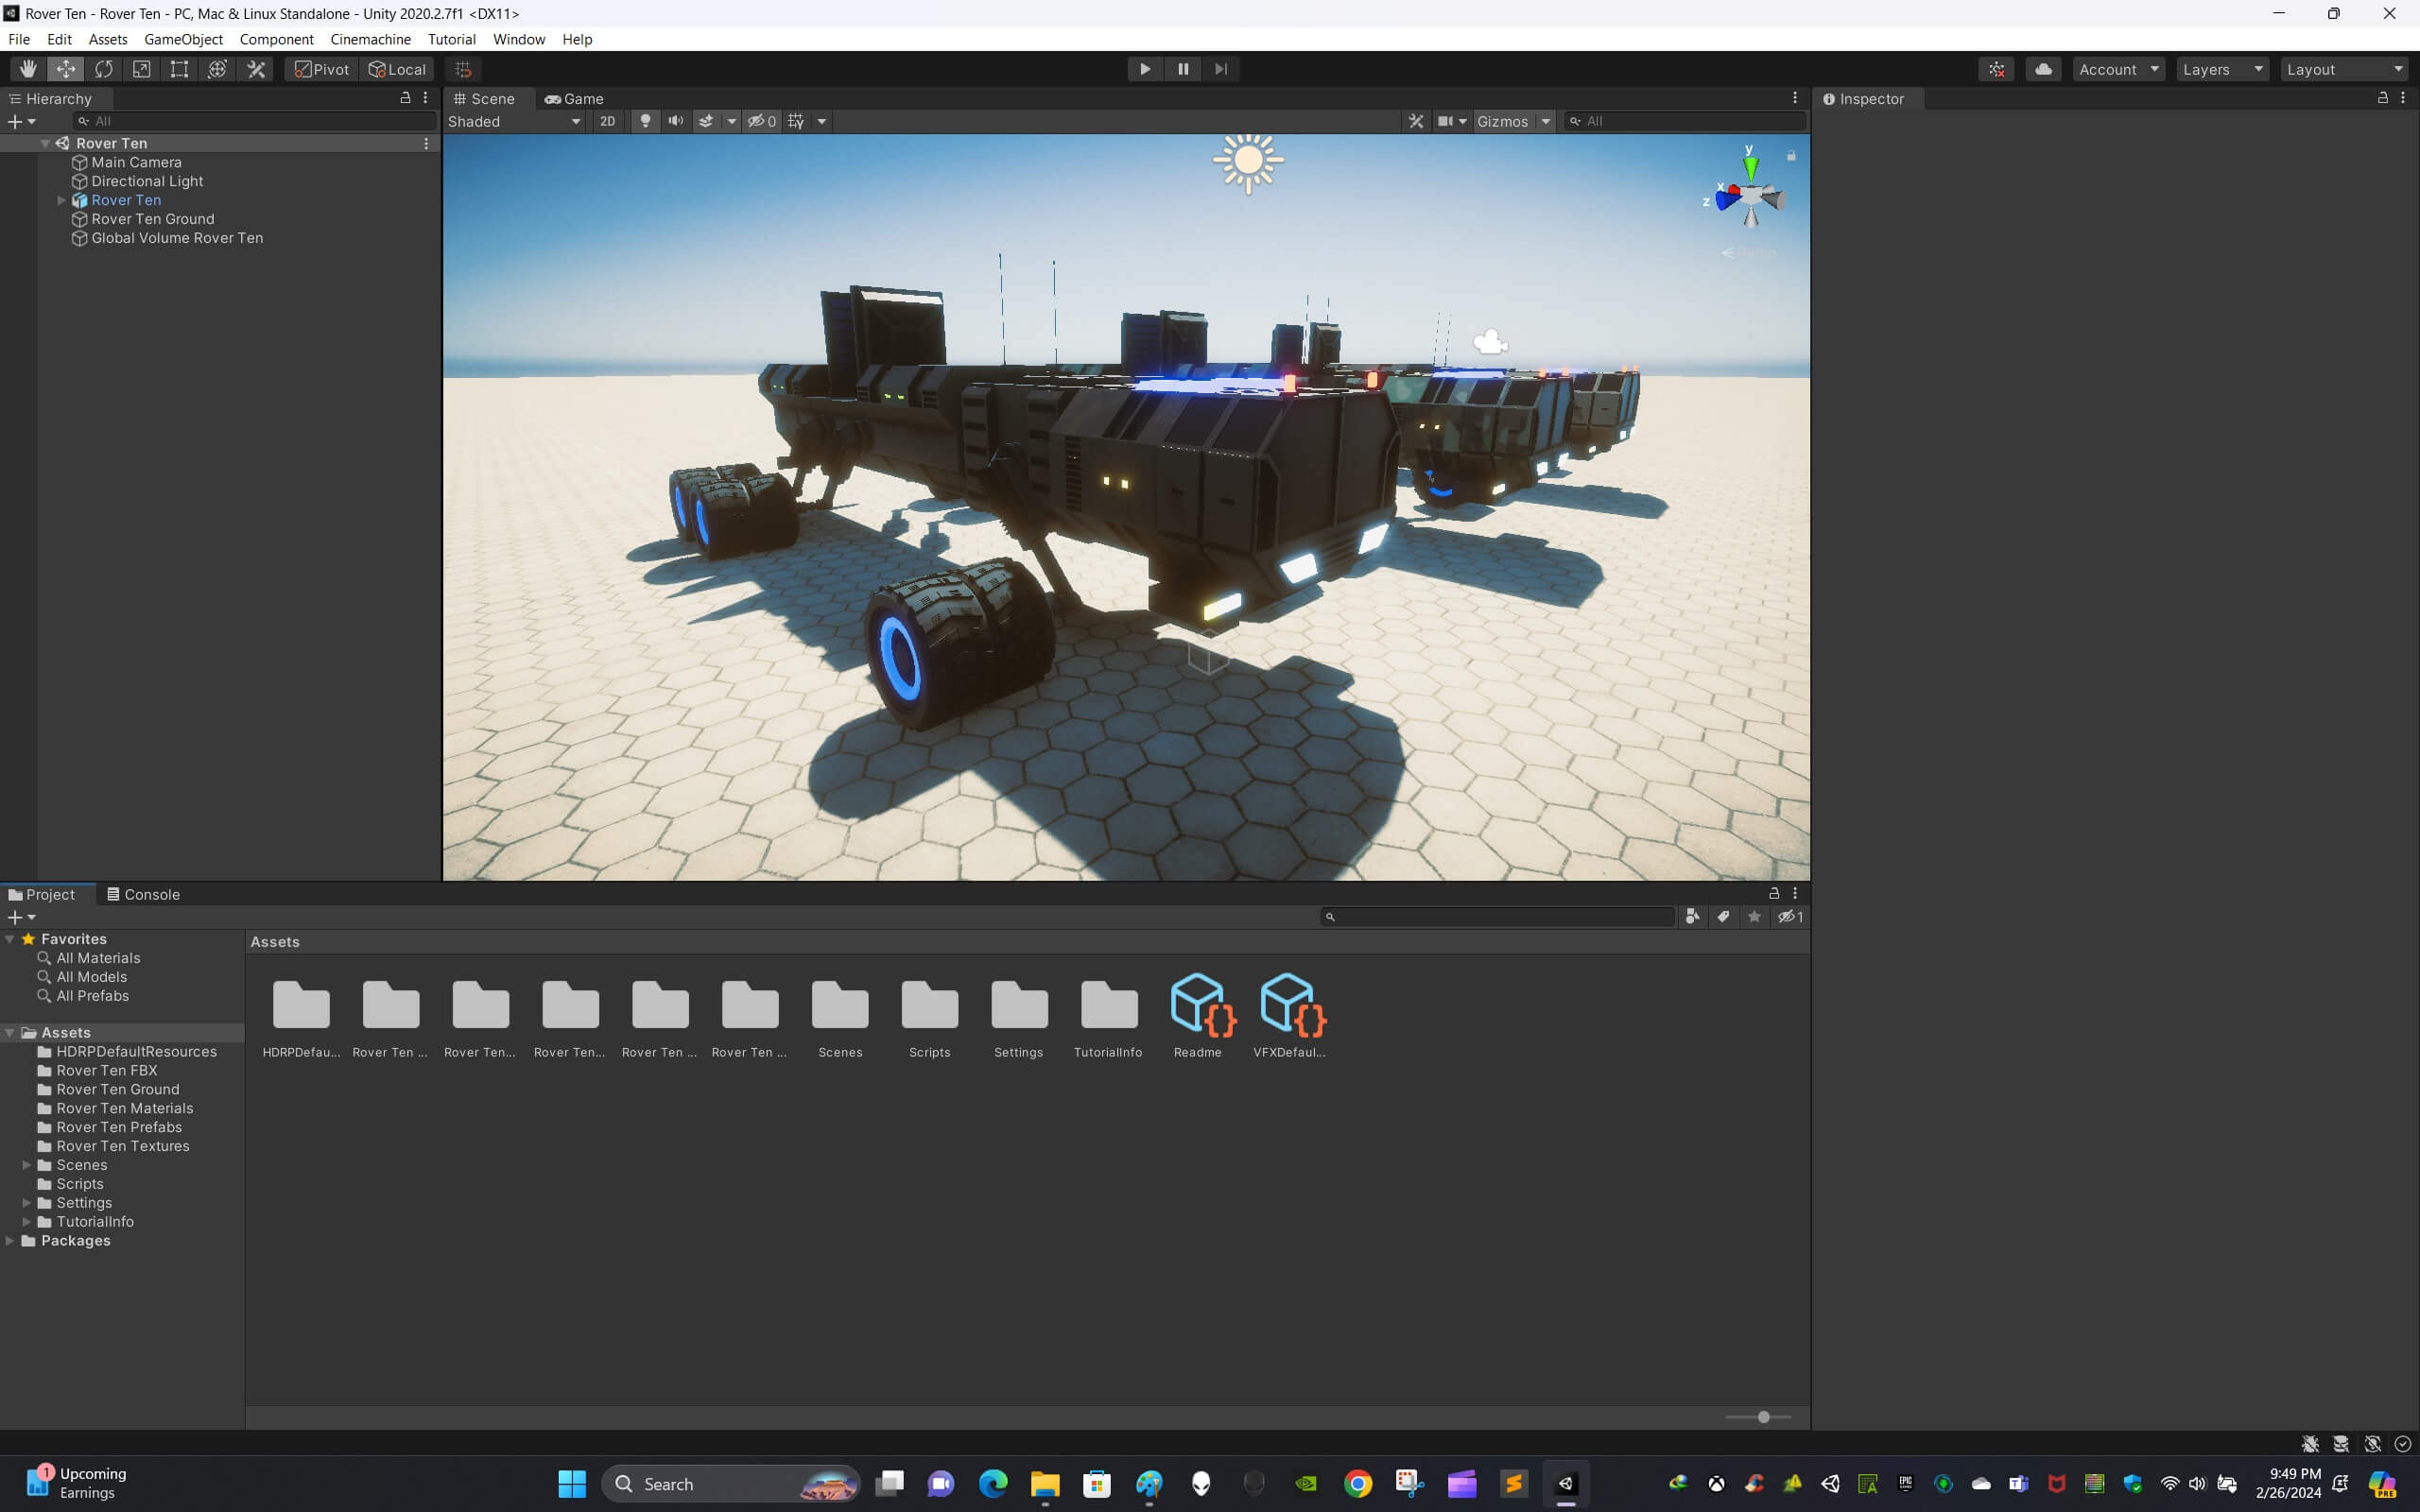This screenshot has height=1512, width=2420.
Task: Select the Move tool
Action: coord(66,69)
